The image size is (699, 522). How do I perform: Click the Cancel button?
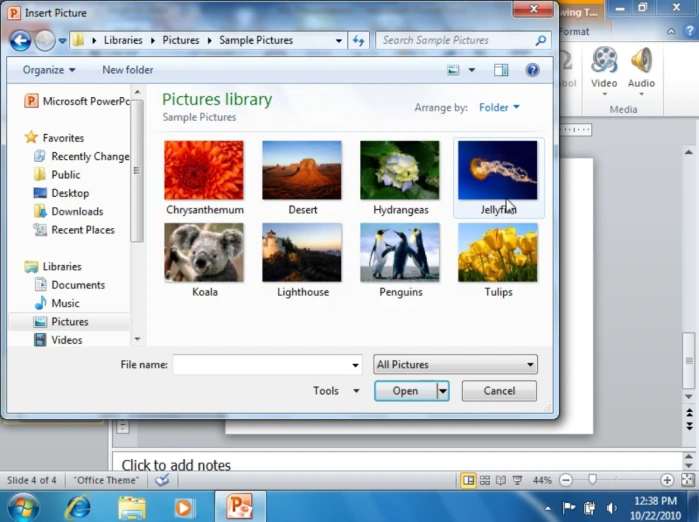tap(499, 391)
